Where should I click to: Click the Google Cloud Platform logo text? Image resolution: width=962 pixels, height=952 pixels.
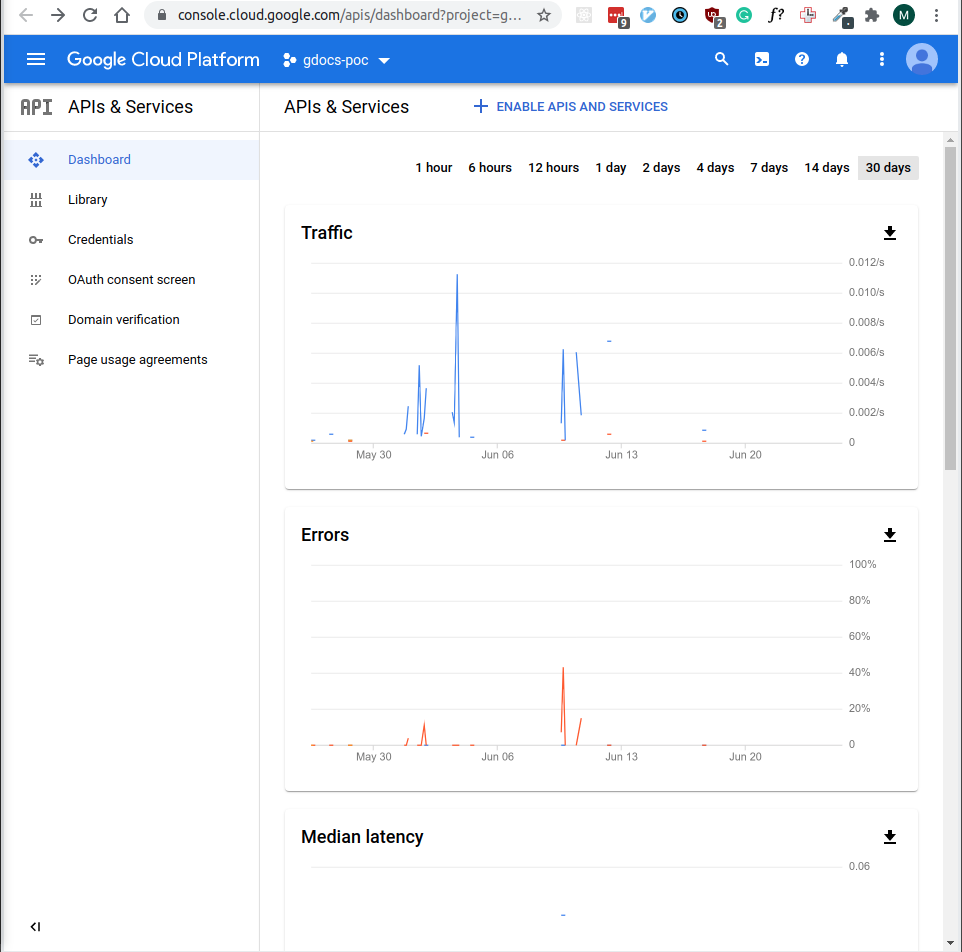pyautogui.click(x=163, y=60)
